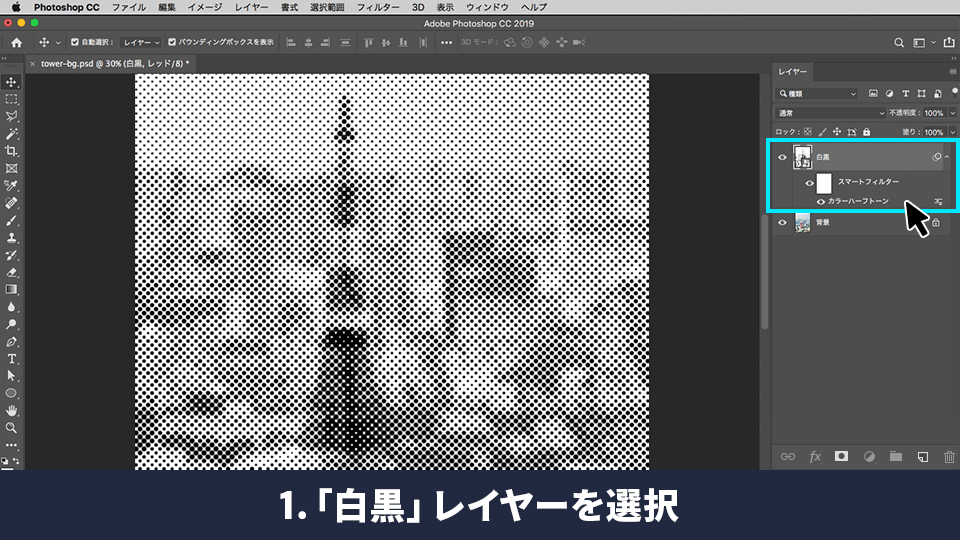The image size is (960, 540).
Task: Select the Healing Brush tool
Action: pos(11,203)
